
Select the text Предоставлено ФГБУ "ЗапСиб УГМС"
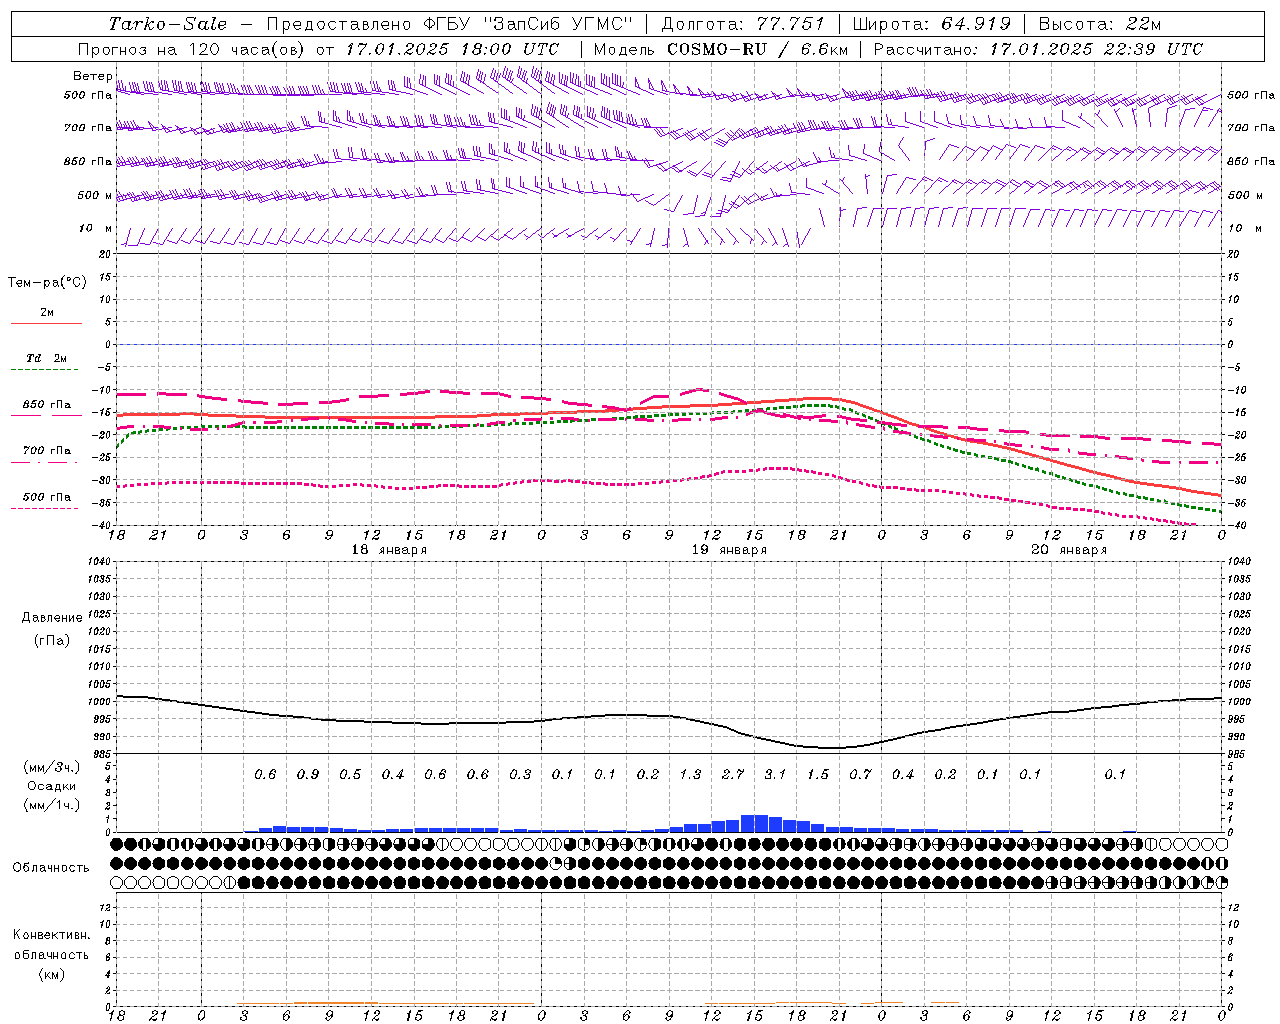pos(450,24)
